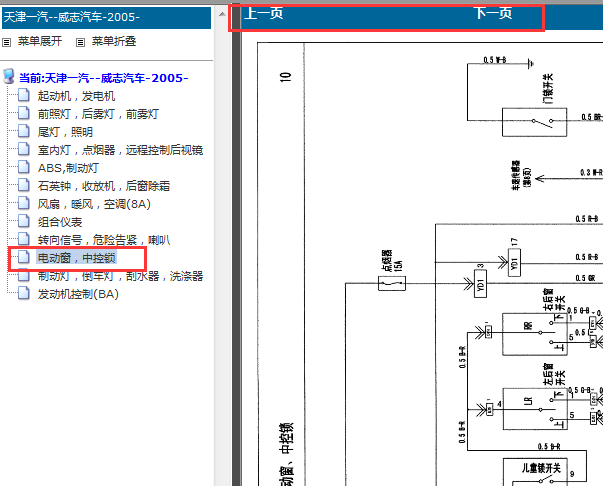Click the page icon beside 风扇，暖风，空调(8A)
The image size is (603, 486).
pos(24,203)
